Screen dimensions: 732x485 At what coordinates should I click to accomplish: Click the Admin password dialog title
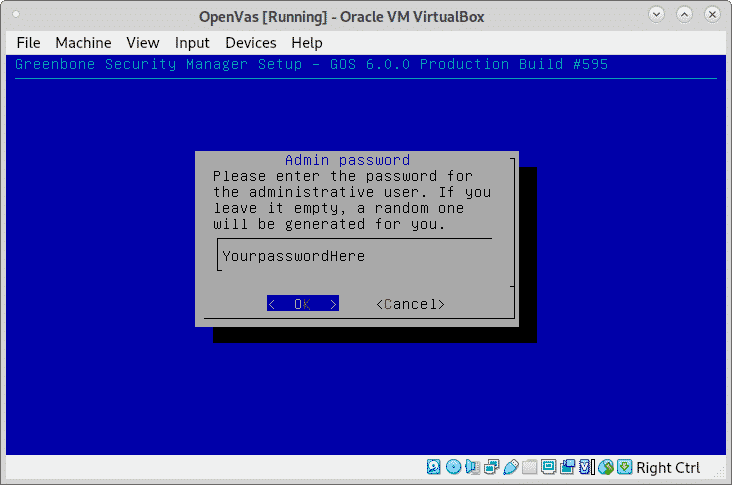pyautogui.click(x=347, y=160)
